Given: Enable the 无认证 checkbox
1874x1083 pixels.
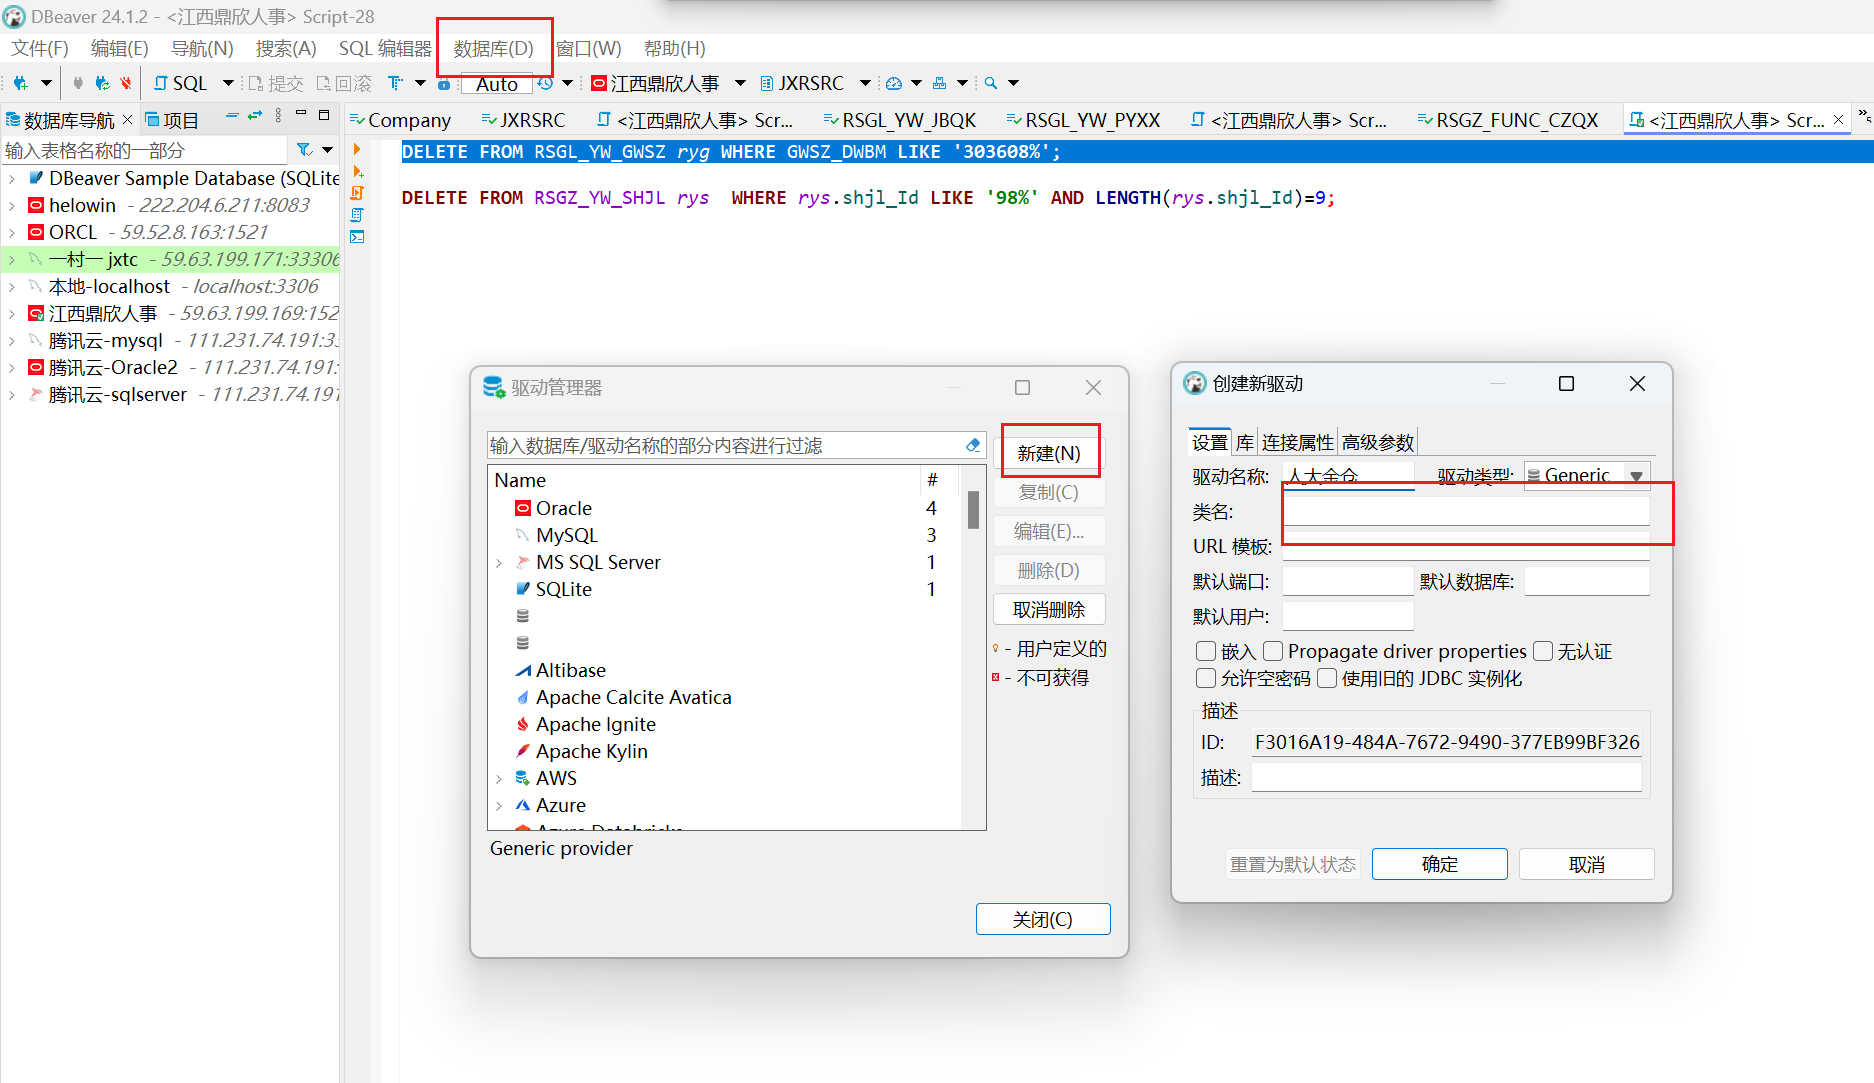Looking at the screenshot, I should coord(1543,651).
